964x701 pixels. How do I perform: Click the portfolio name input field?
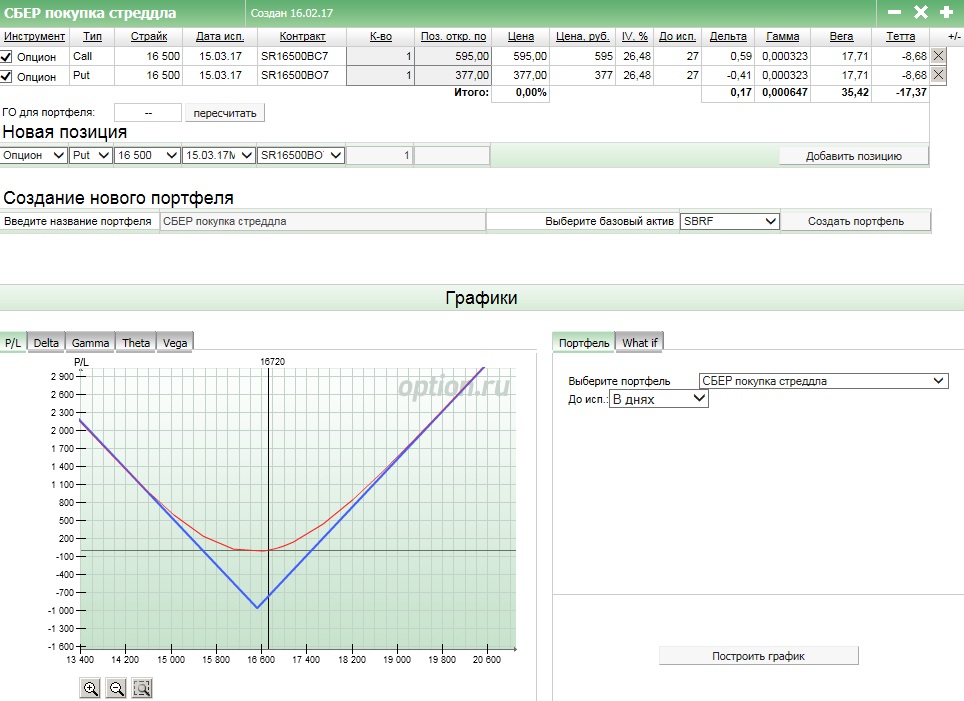(x=322, y=221)
